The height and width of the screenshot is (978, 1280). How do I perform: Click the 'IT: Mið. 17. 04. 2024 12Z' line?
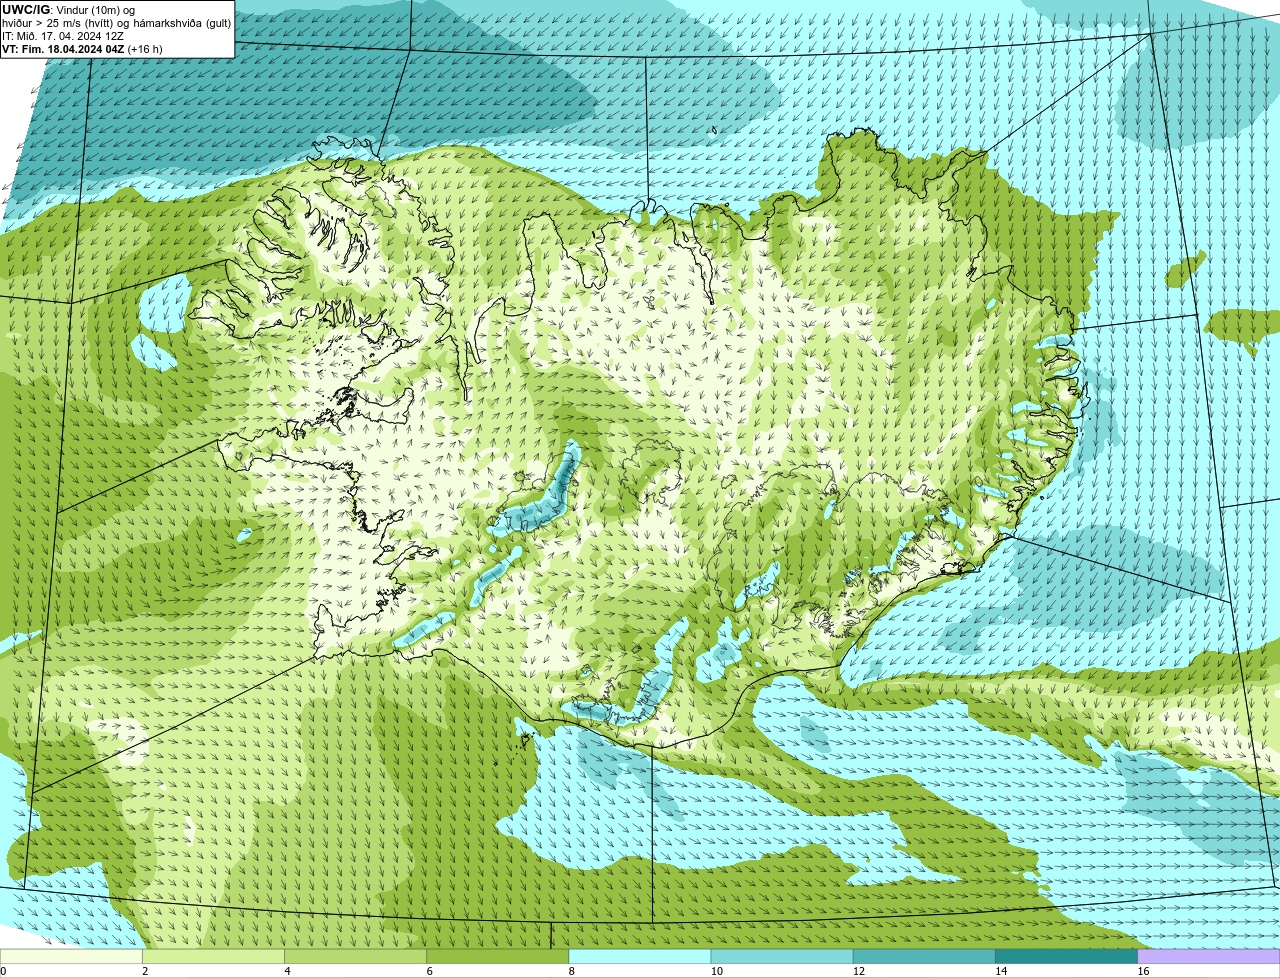pyautogui.click(x=63, y=36)
